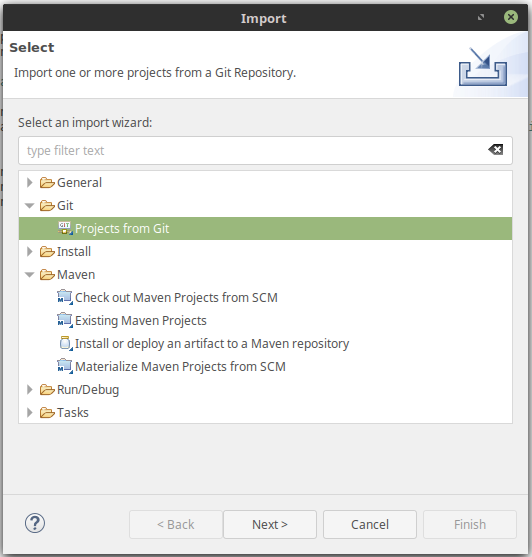Collapse the Maven category
This screenshot has width=532, height=557.
(29, 275)
